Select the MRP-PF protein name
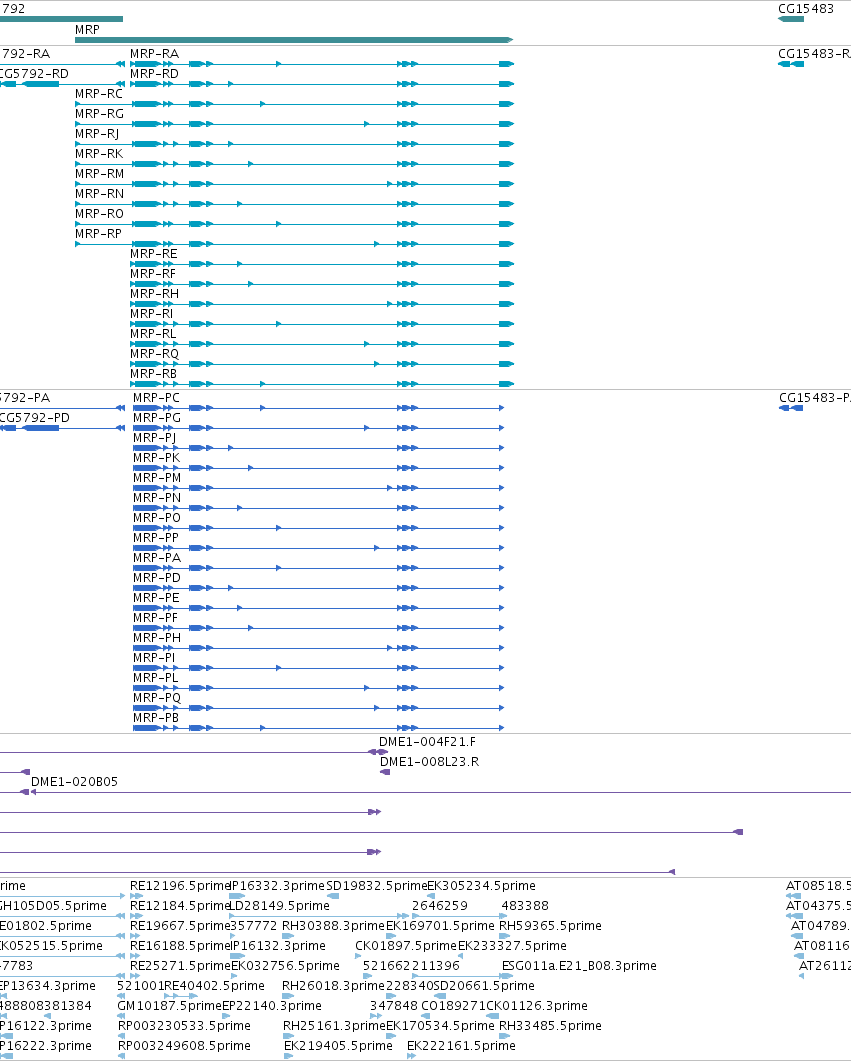The image size is (851, 1061). coord(156,618)
